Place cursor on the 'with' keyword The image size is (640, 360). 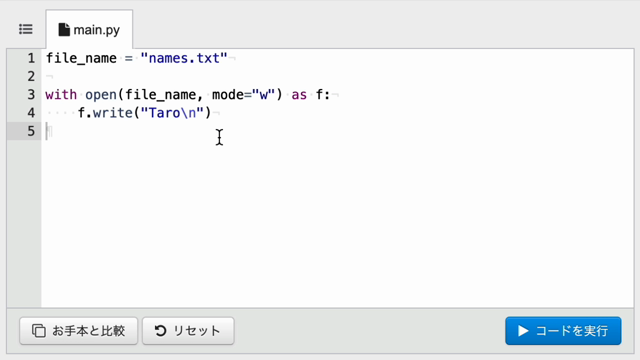61,95
